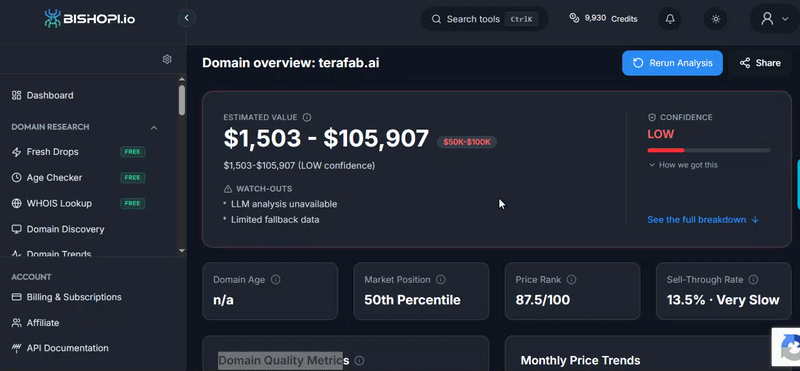Screen dimensions: 800x371
Task: Open Billing & Subscriptions
Action: pyautogui.click(x=74, y=297)
